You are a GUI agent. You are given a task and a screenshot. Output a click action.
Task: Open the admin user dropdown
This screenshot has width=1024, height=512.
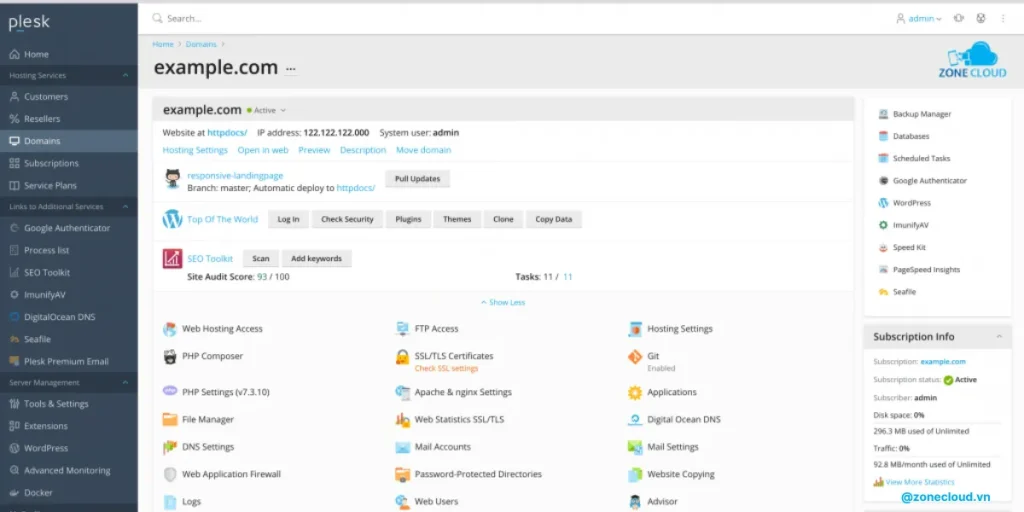[919, 18]
